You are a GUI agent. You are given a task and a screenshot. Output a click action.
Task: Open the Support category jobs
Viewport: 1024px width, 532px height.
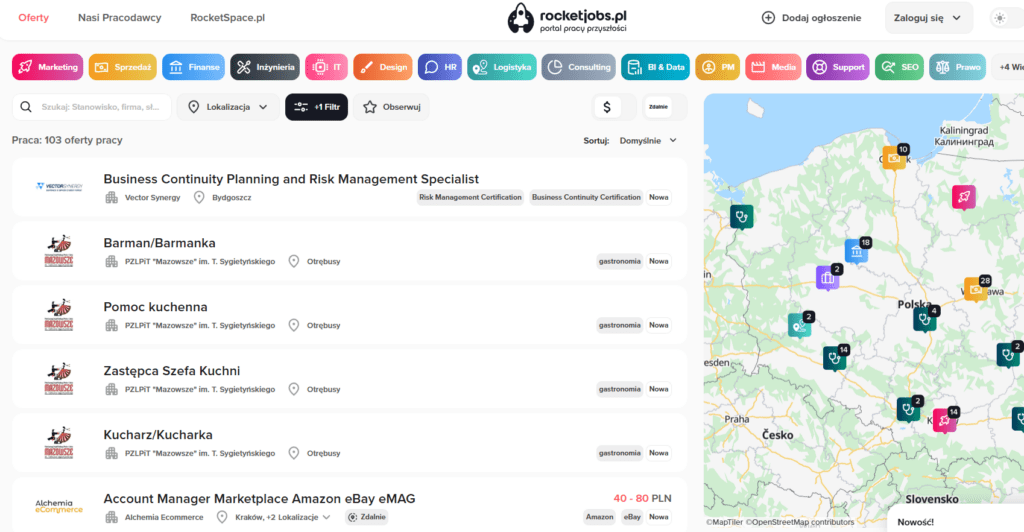pos(837,67)
